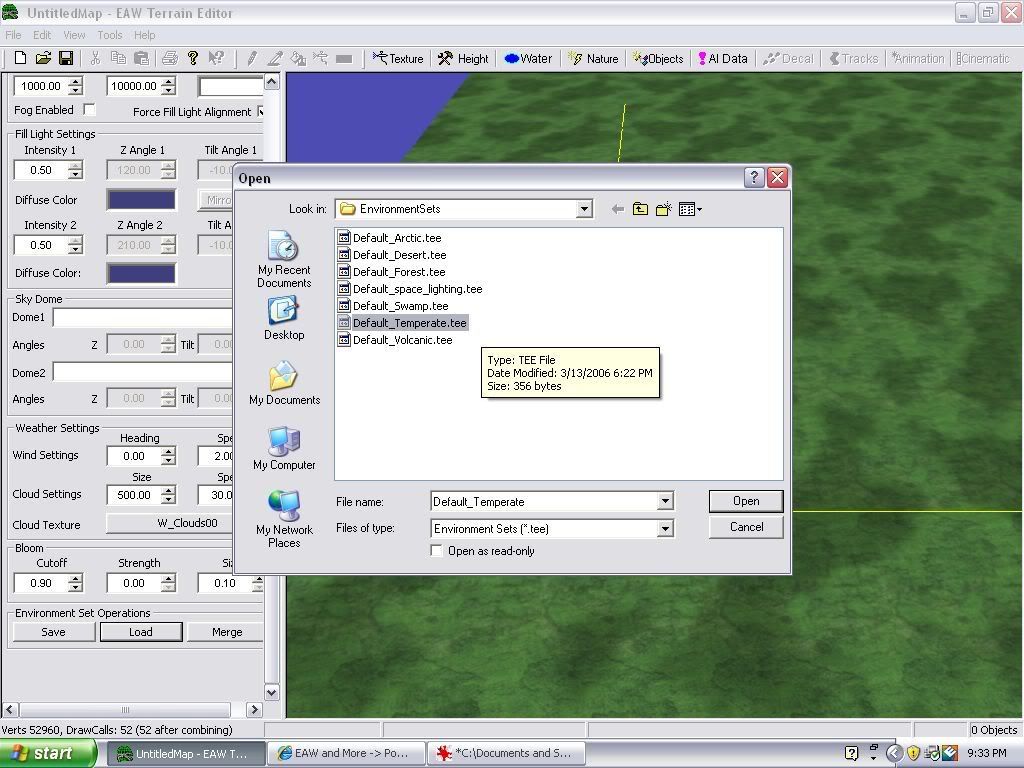Go to My Computer in places bar
The height and width of the screenshot is (768, 1024).
coord(284,449)
